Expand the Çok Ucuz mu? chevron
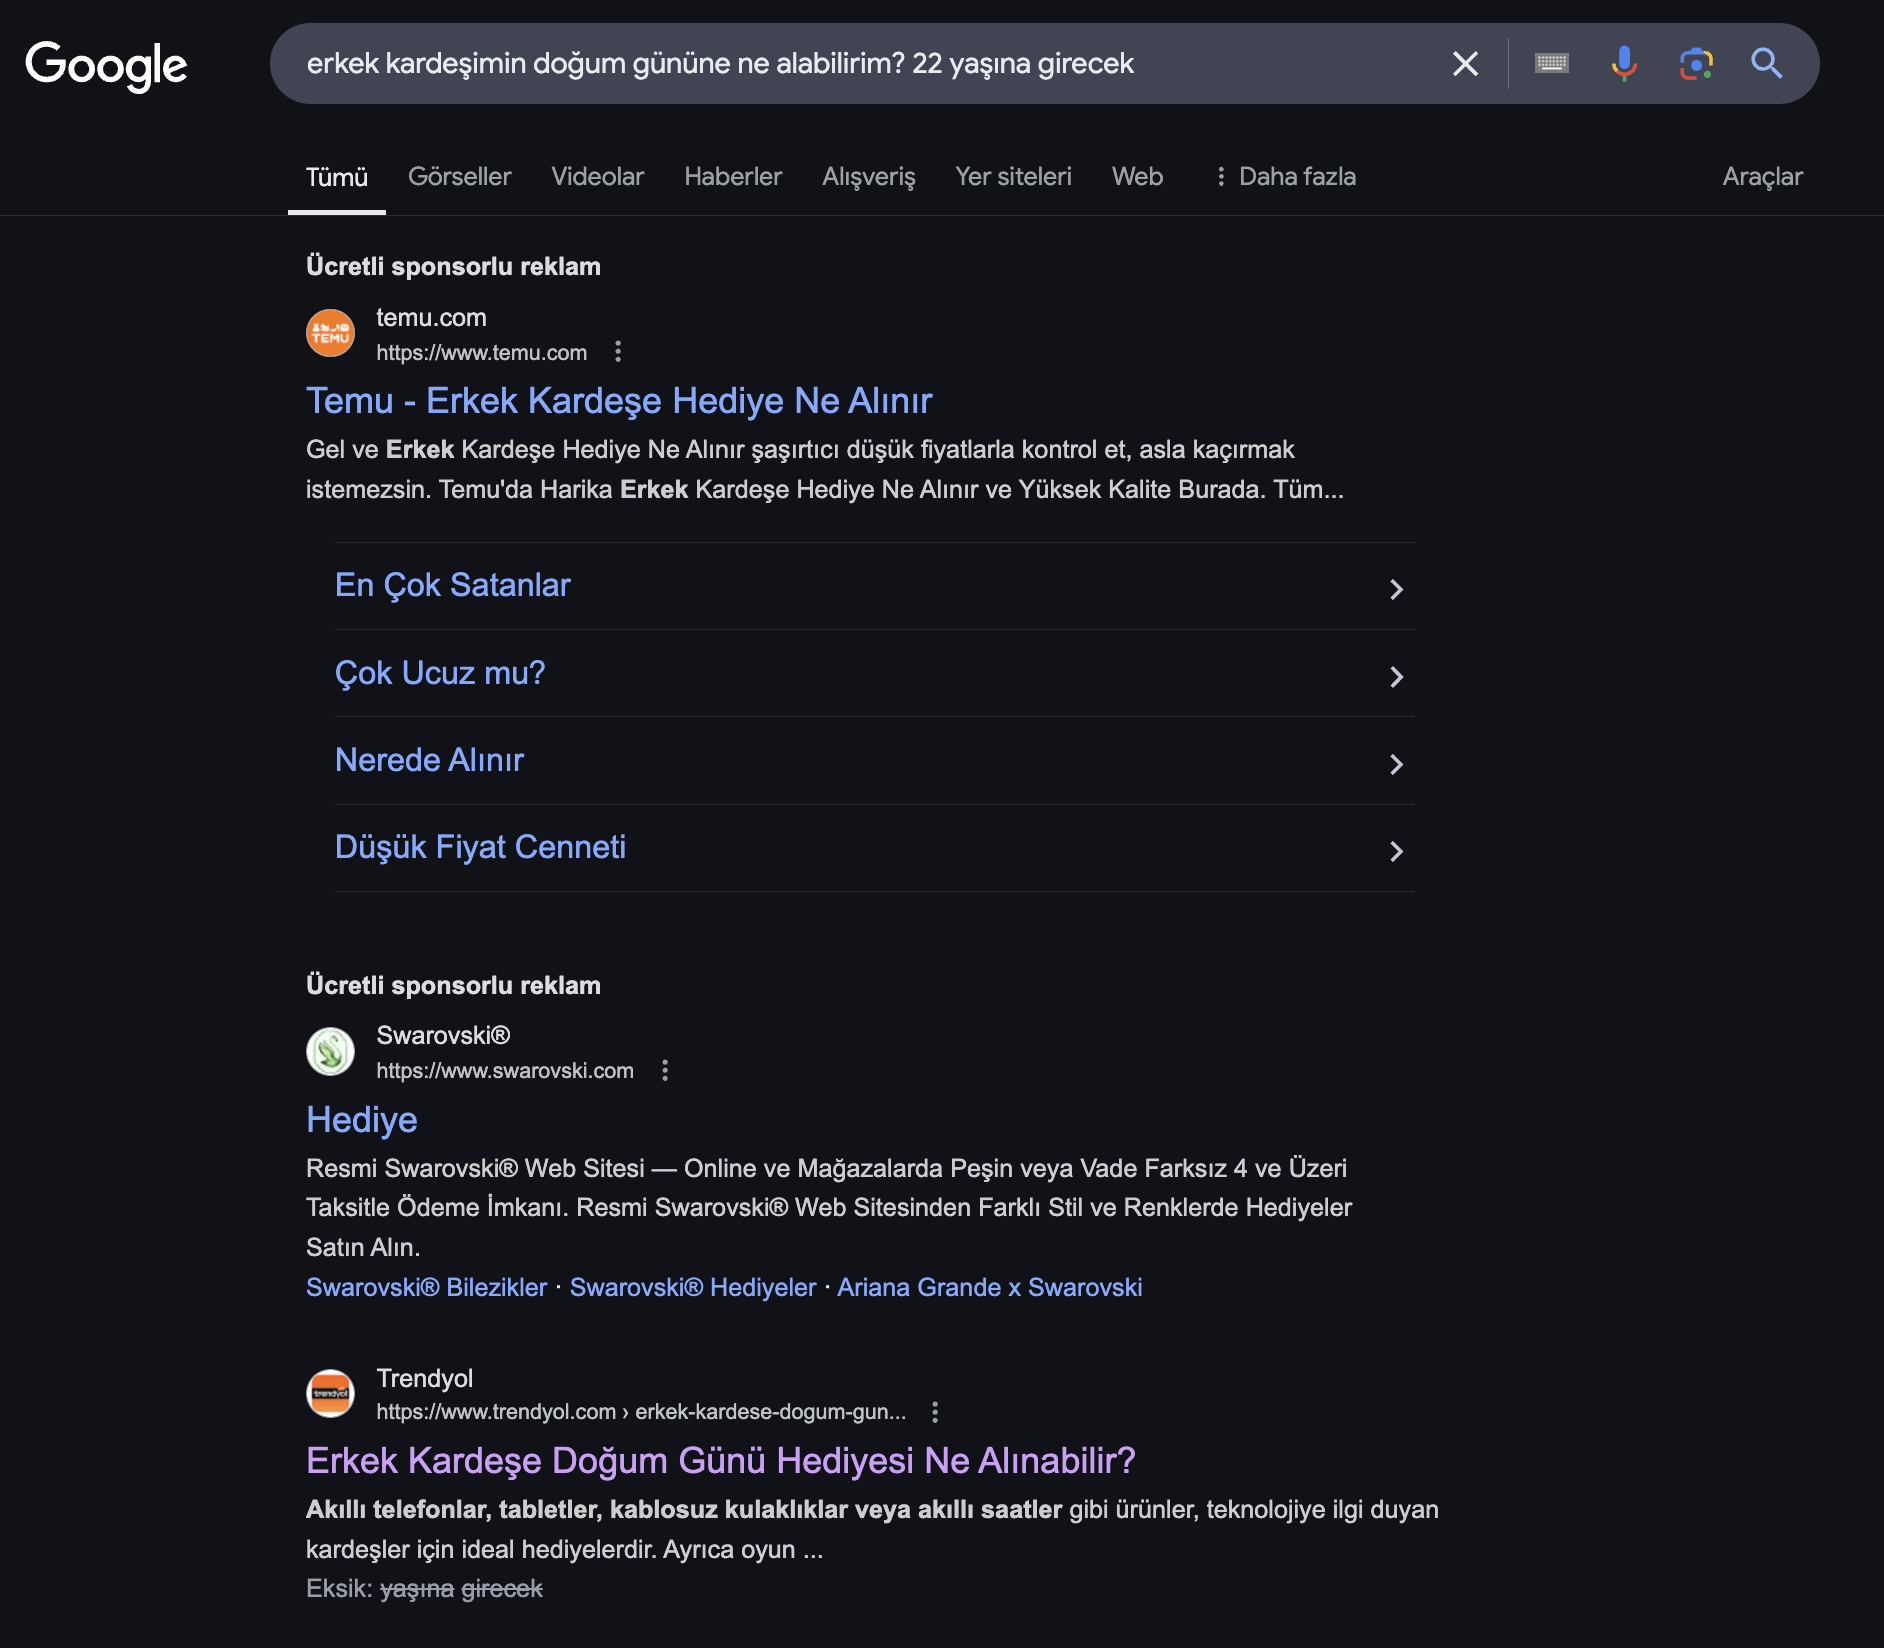This screenshot has width=1884, height=1648. point(1396,677)
